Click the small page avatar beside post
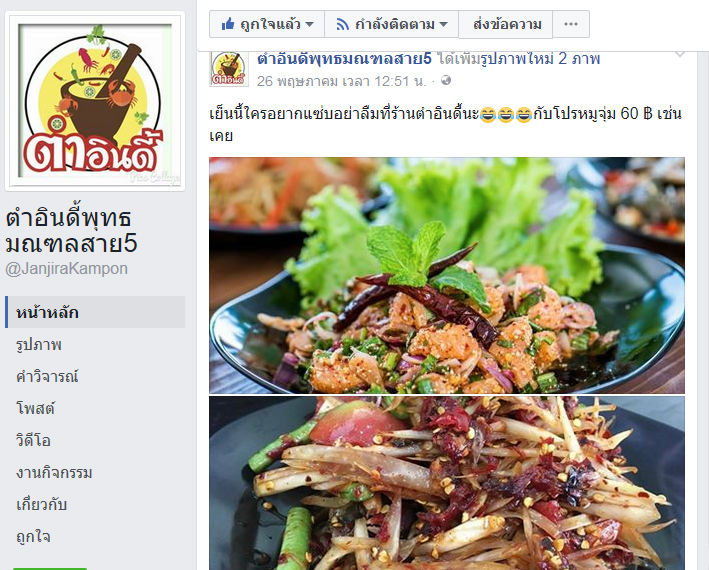The width and height of the screenshot is (709, 570). pos(229,68)
